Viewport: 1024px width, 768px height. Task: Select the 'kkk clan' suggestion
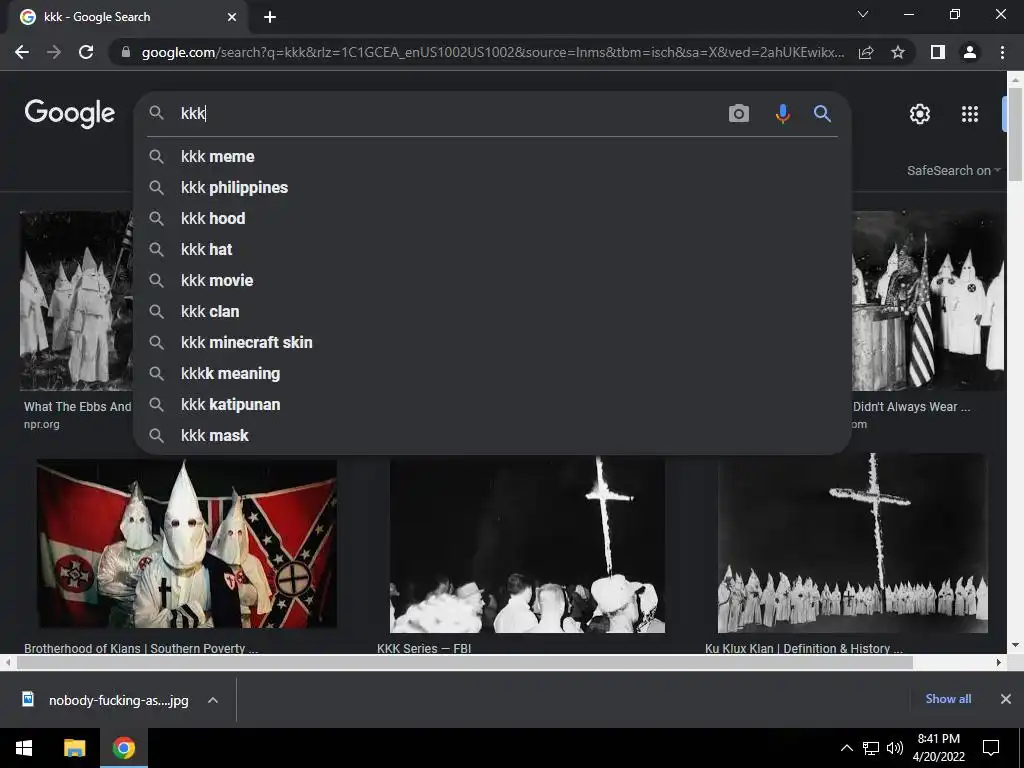(492, 312)
